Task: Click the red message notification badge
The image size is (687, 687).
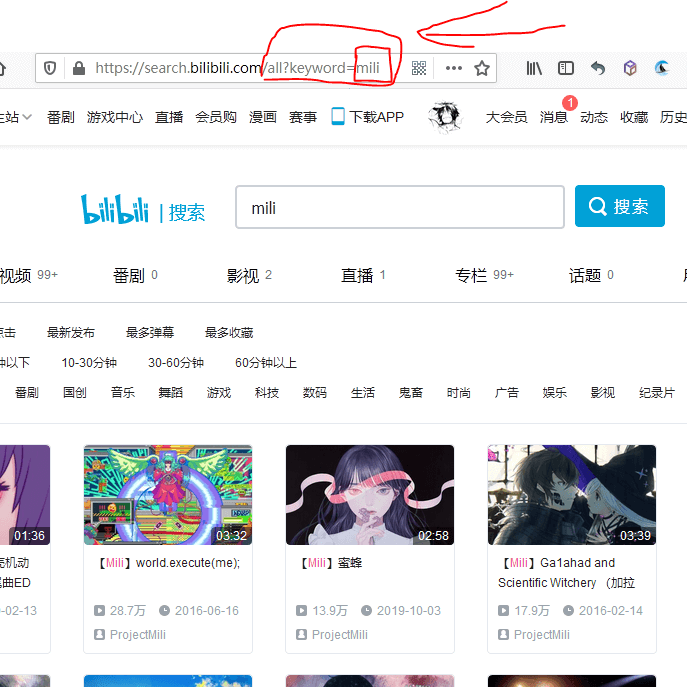Action: 570,103
